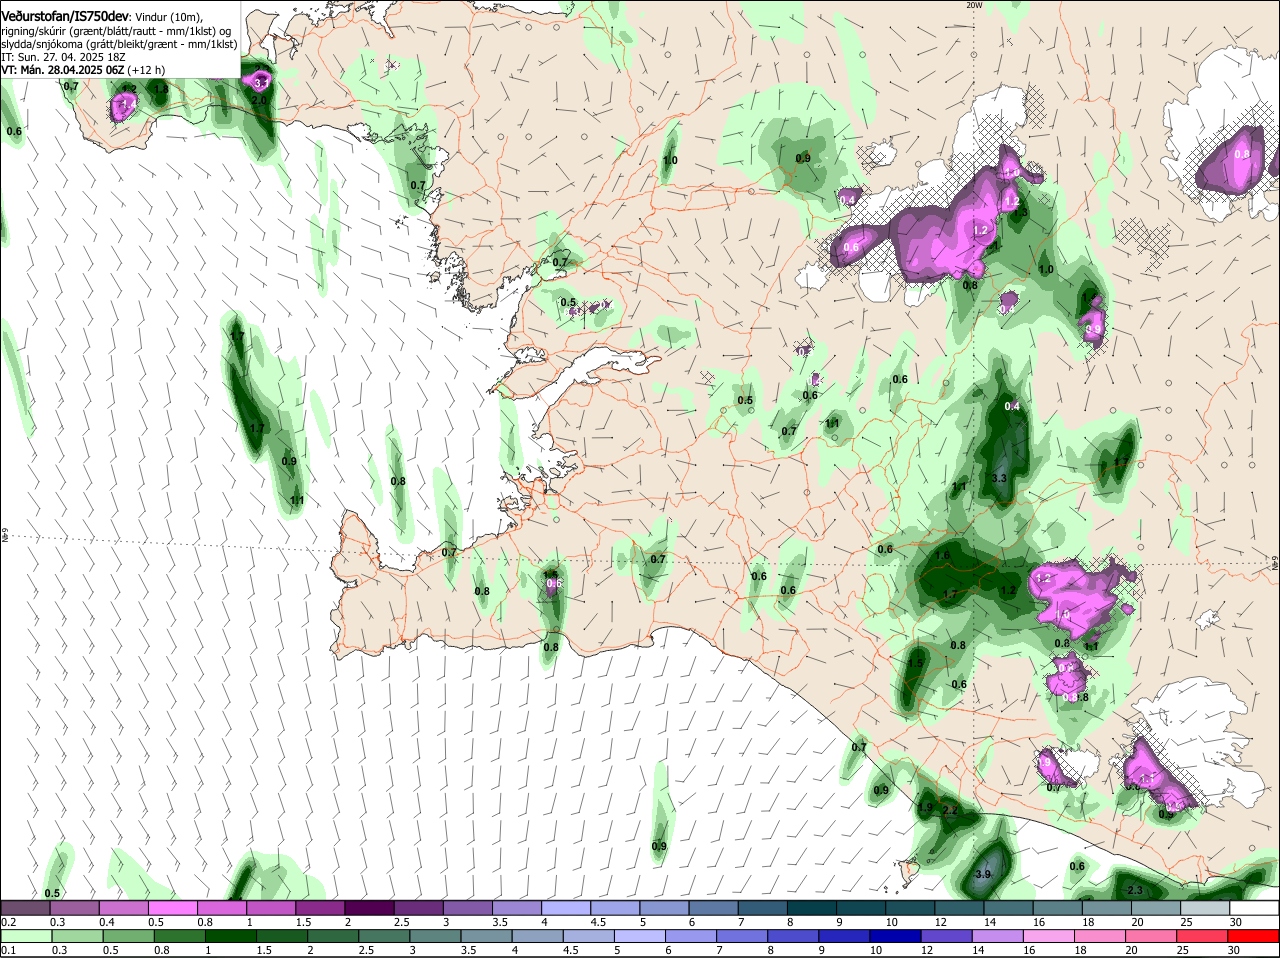This screenshot has height=958, width=1280.
Task: Click the 2.2 precipitation value on the map
Action: [x=950, y=810]
